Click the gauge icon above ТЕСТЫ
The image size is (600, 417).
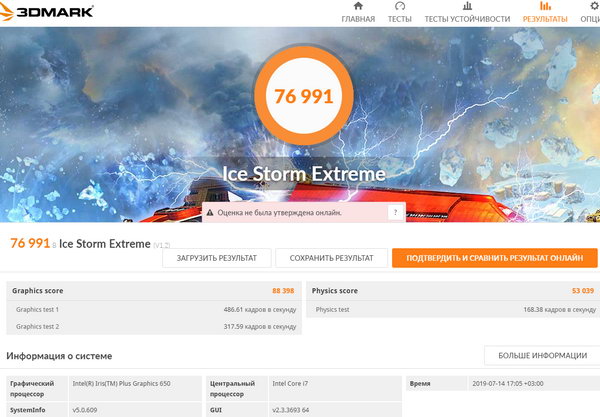pos(400,6)
